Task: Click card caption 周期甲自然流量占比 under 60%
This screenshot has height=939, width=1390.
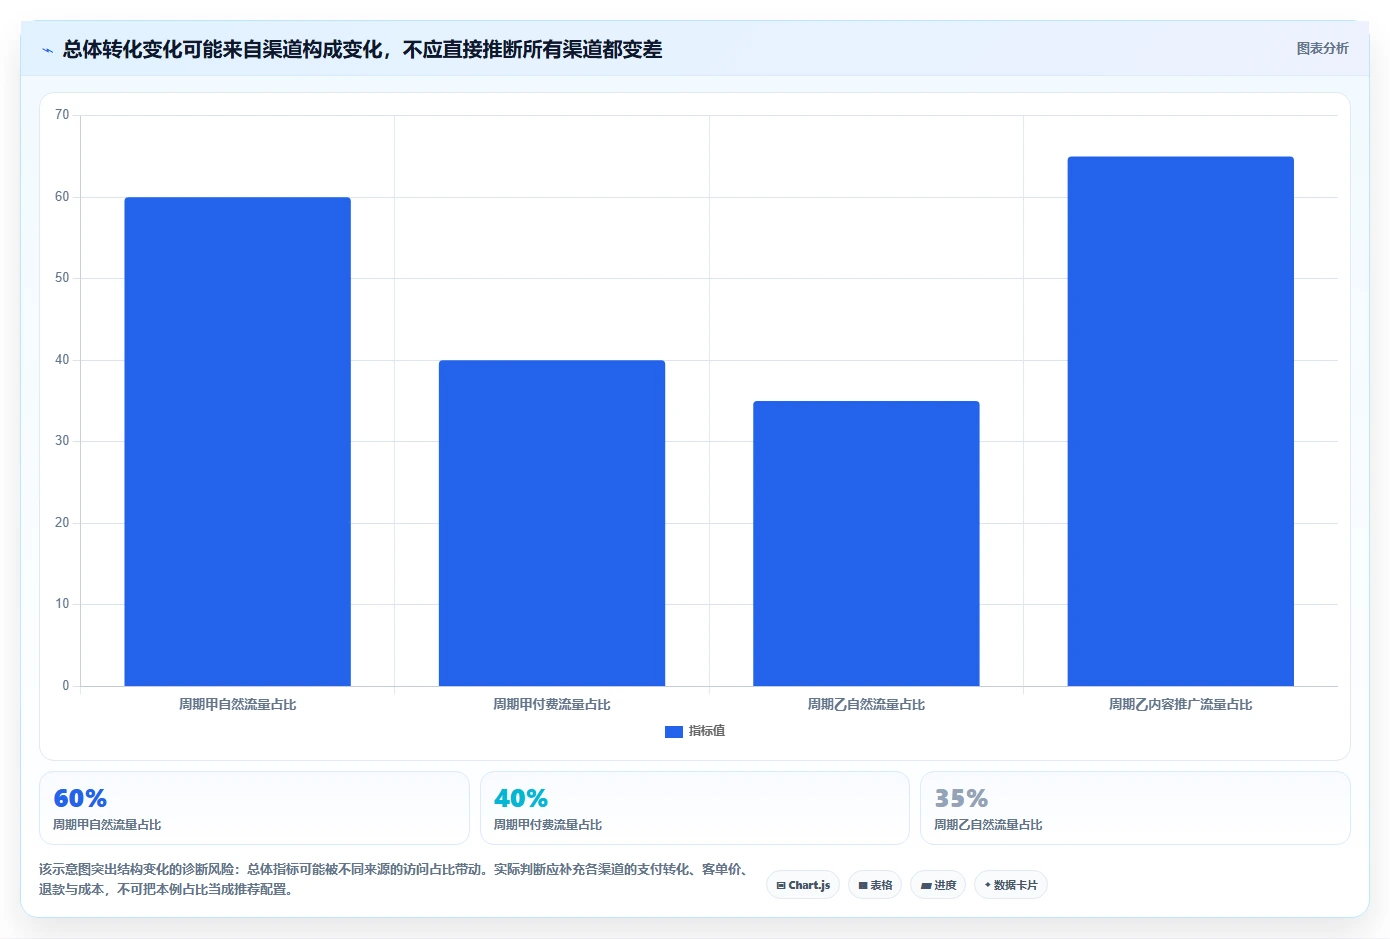Action: 107,825
